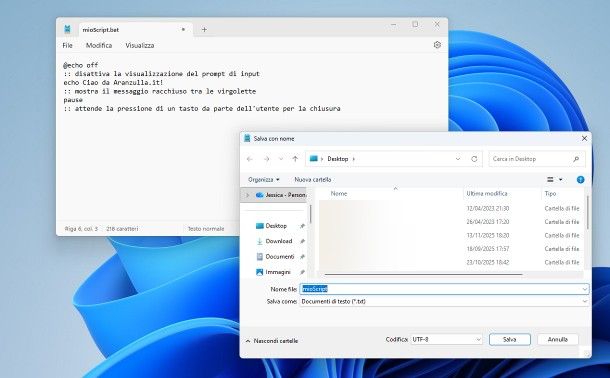Screen dimensions: 610x378
Task: Open the Codifica UTF-8 dropdown
Action: pos(447,340)
